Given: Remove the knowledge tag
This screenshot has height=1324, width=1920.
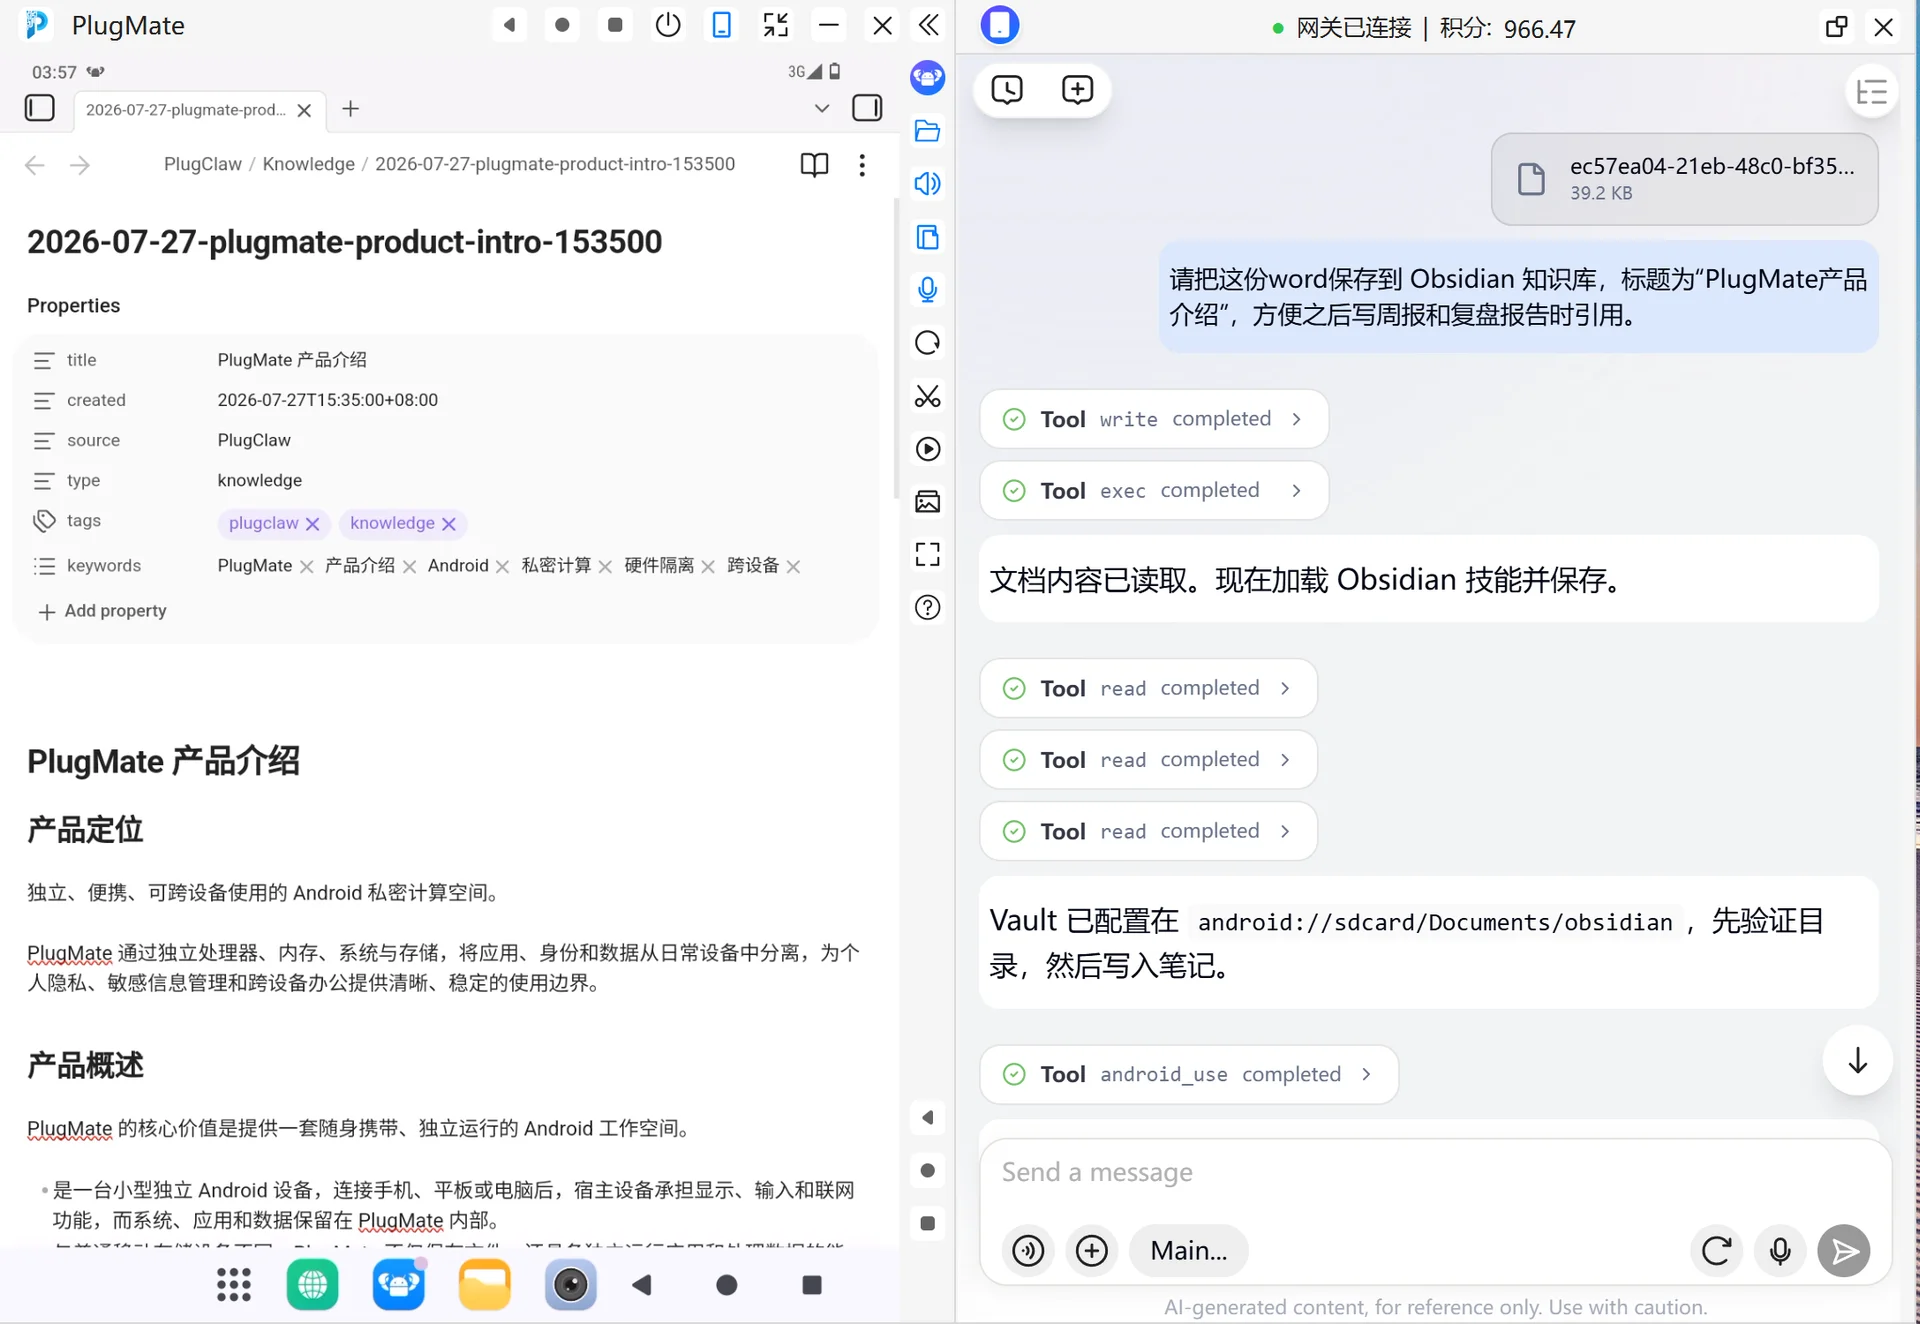Looking at the screenshot, I should [449, 524].
